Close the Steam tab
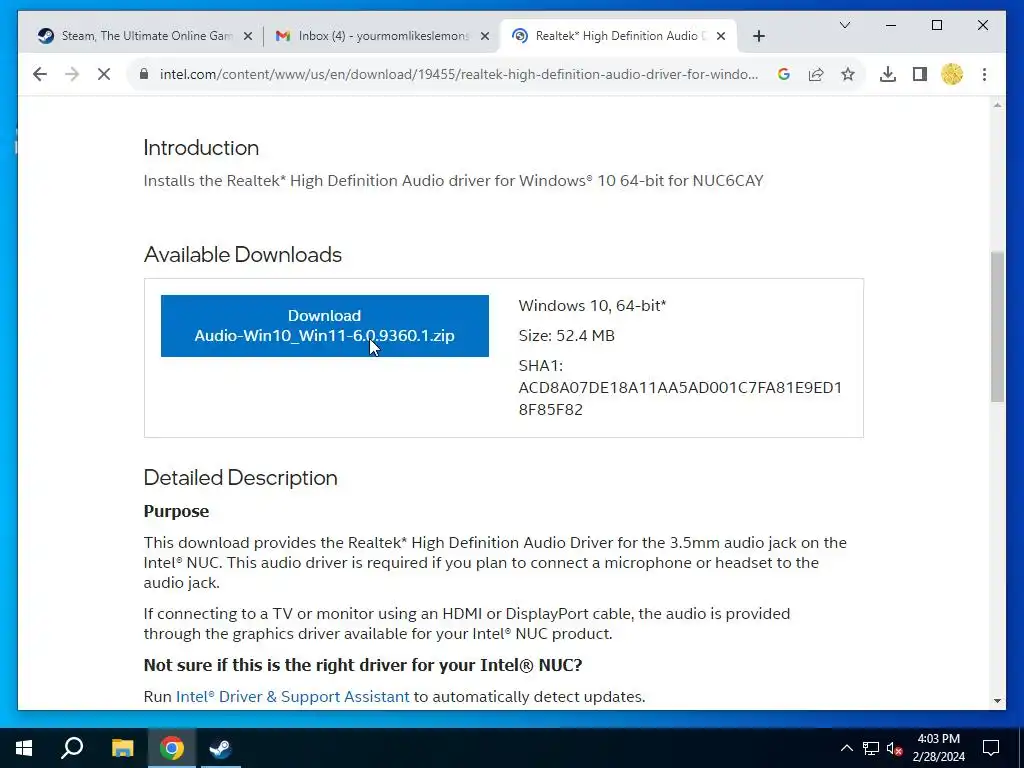 point(248,36)
